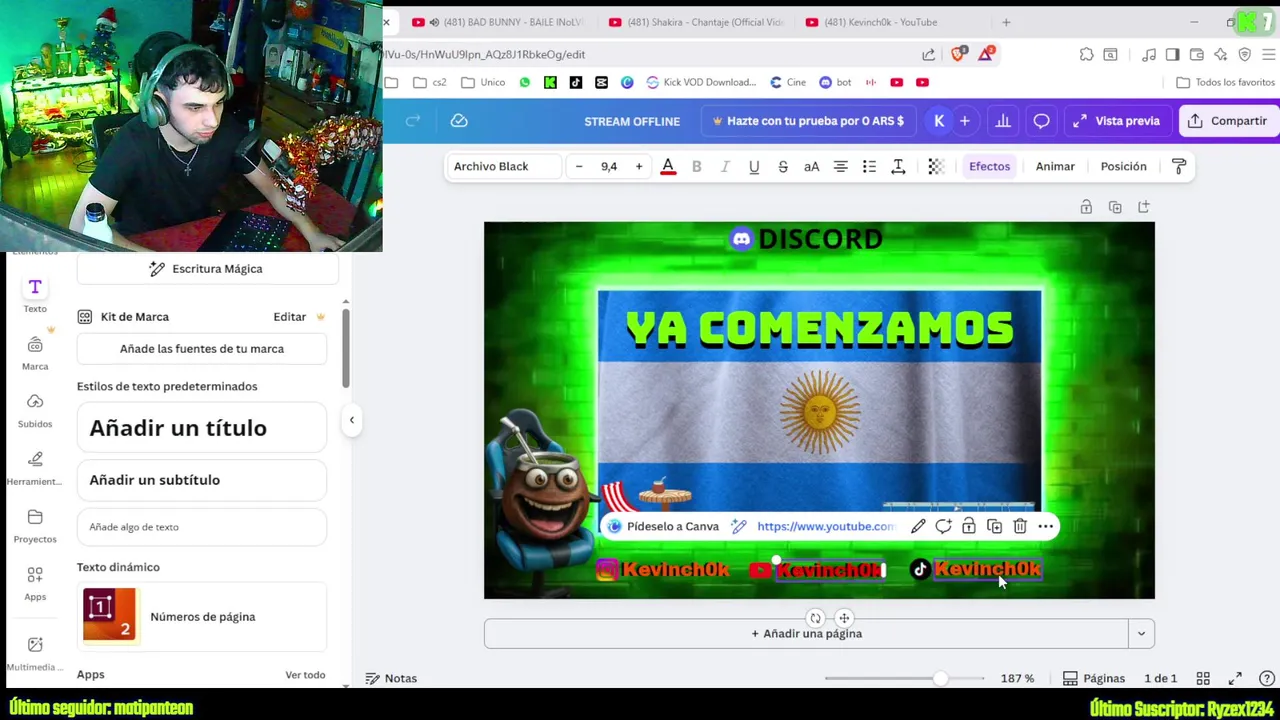Screen dimensions: 1280x720
Task: Increase font size with plus button
Action: pyautogui.click(x=639, y=166)
